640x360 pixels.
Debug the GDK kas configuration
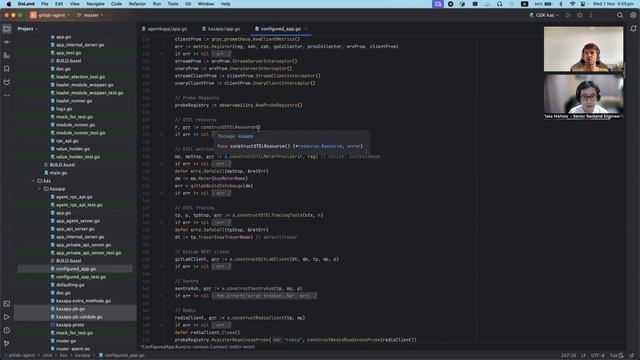(x=580, y=15)
